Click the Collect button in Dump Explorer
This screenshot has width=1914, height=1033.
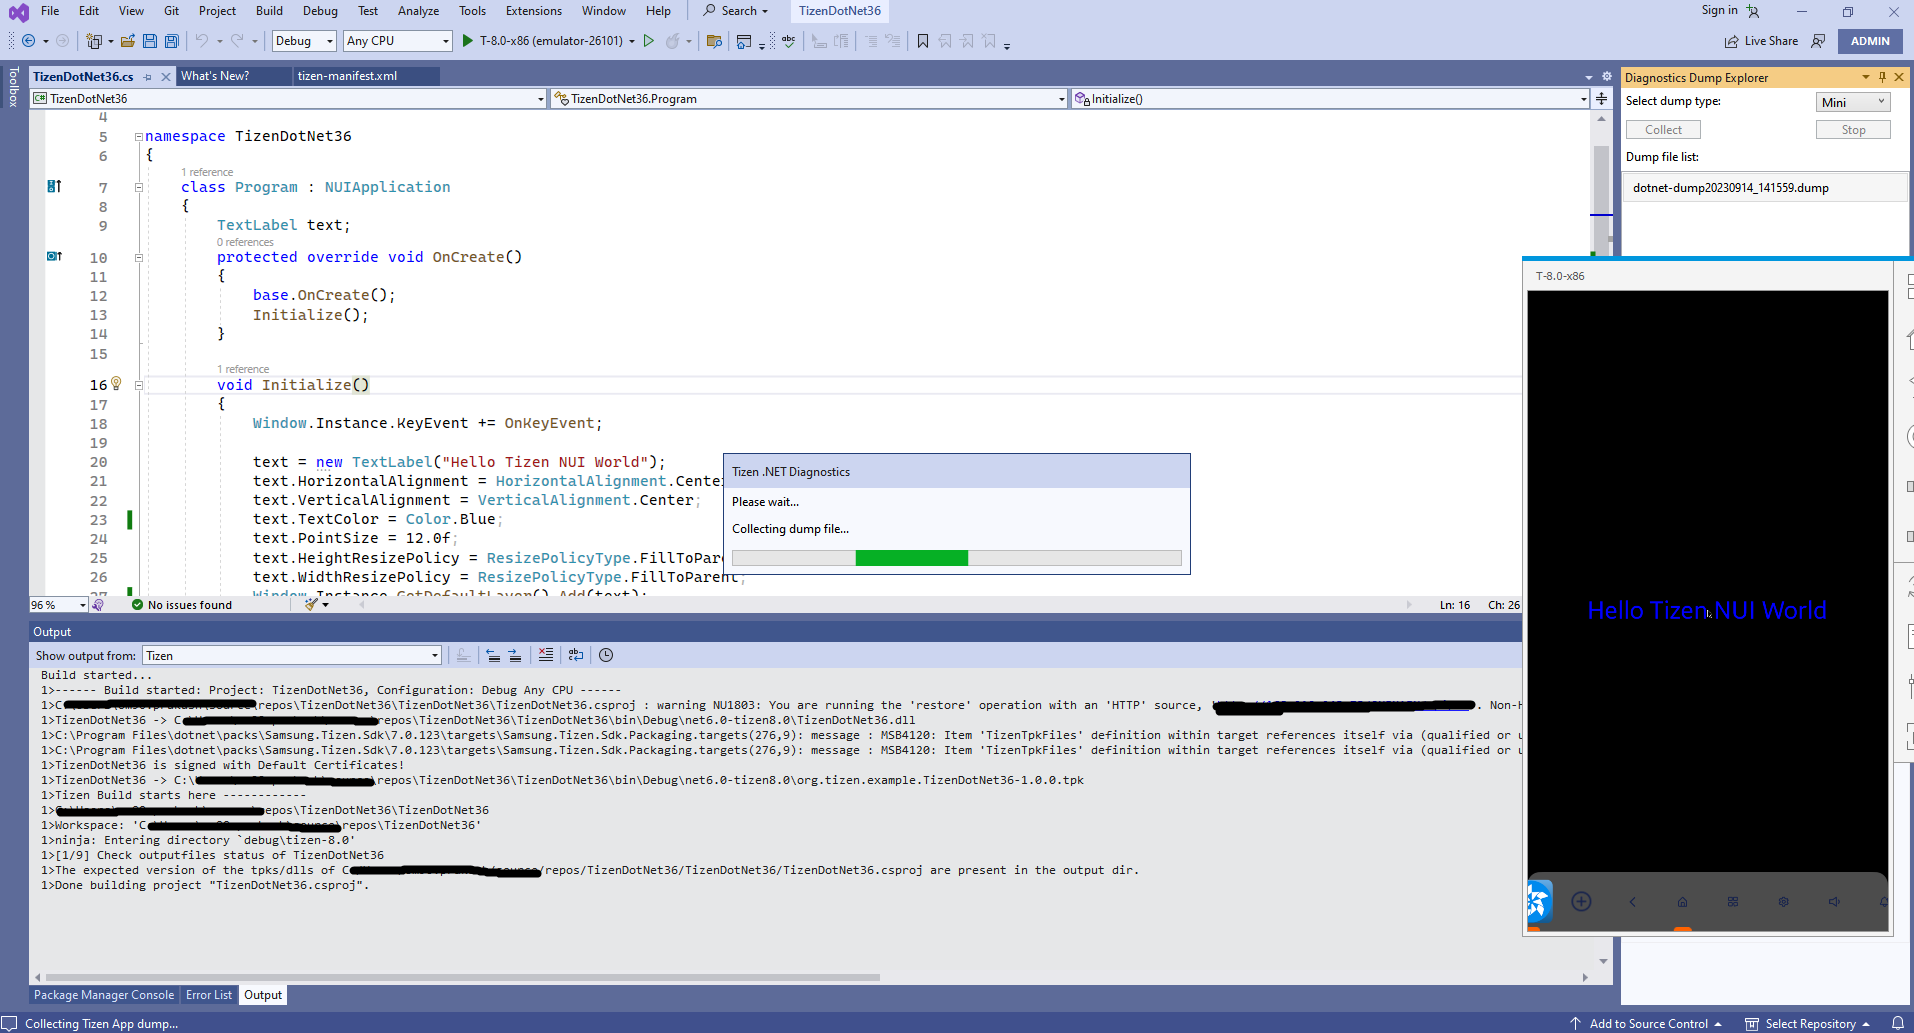(1661, 129)
